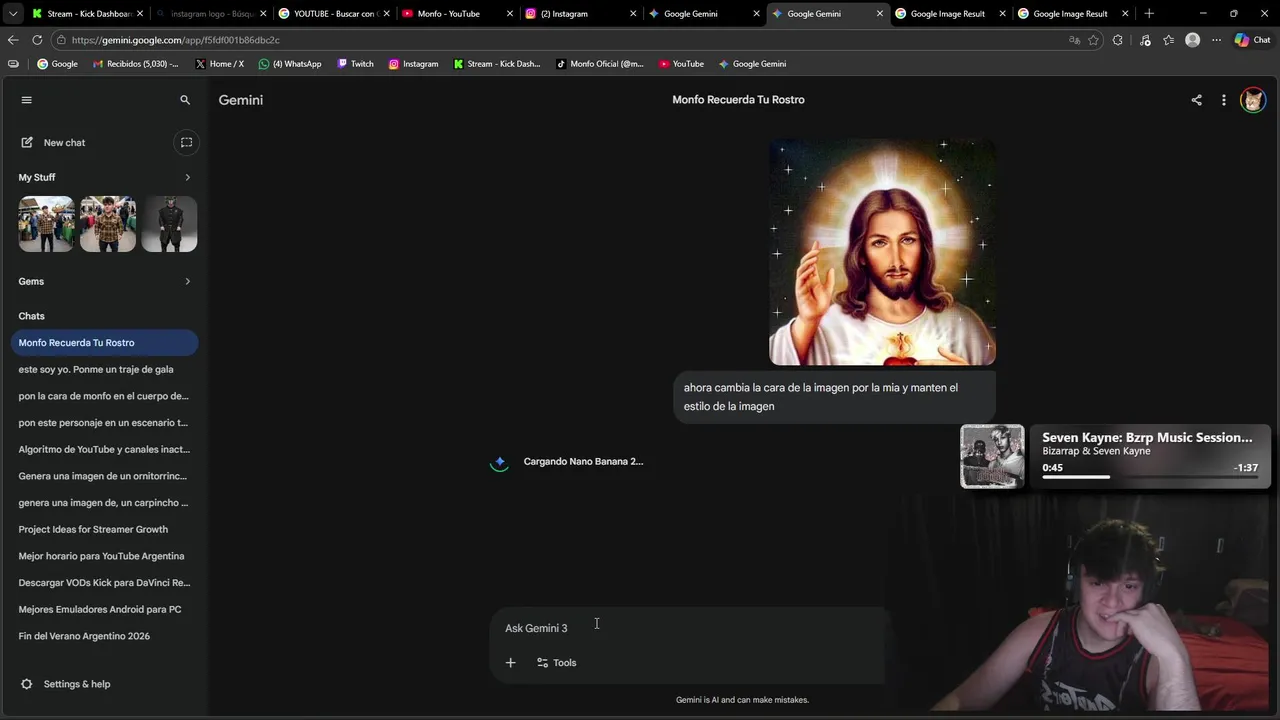Open the Google bookmark
This screenshot has height=720, width=1280.
click(x=57, y=64)
